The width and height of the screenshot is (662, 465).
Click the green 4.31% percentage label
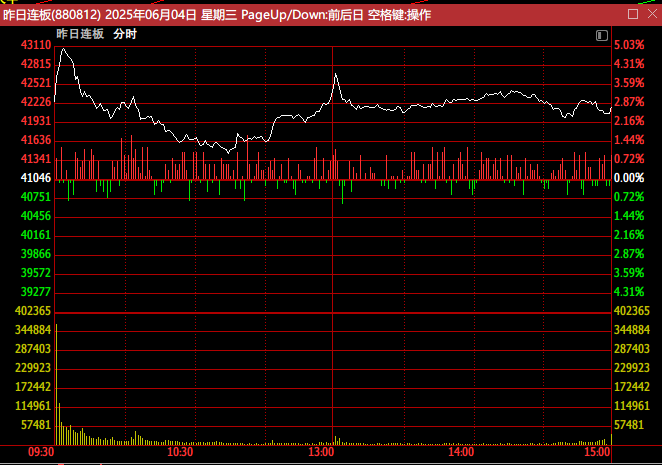629,292
